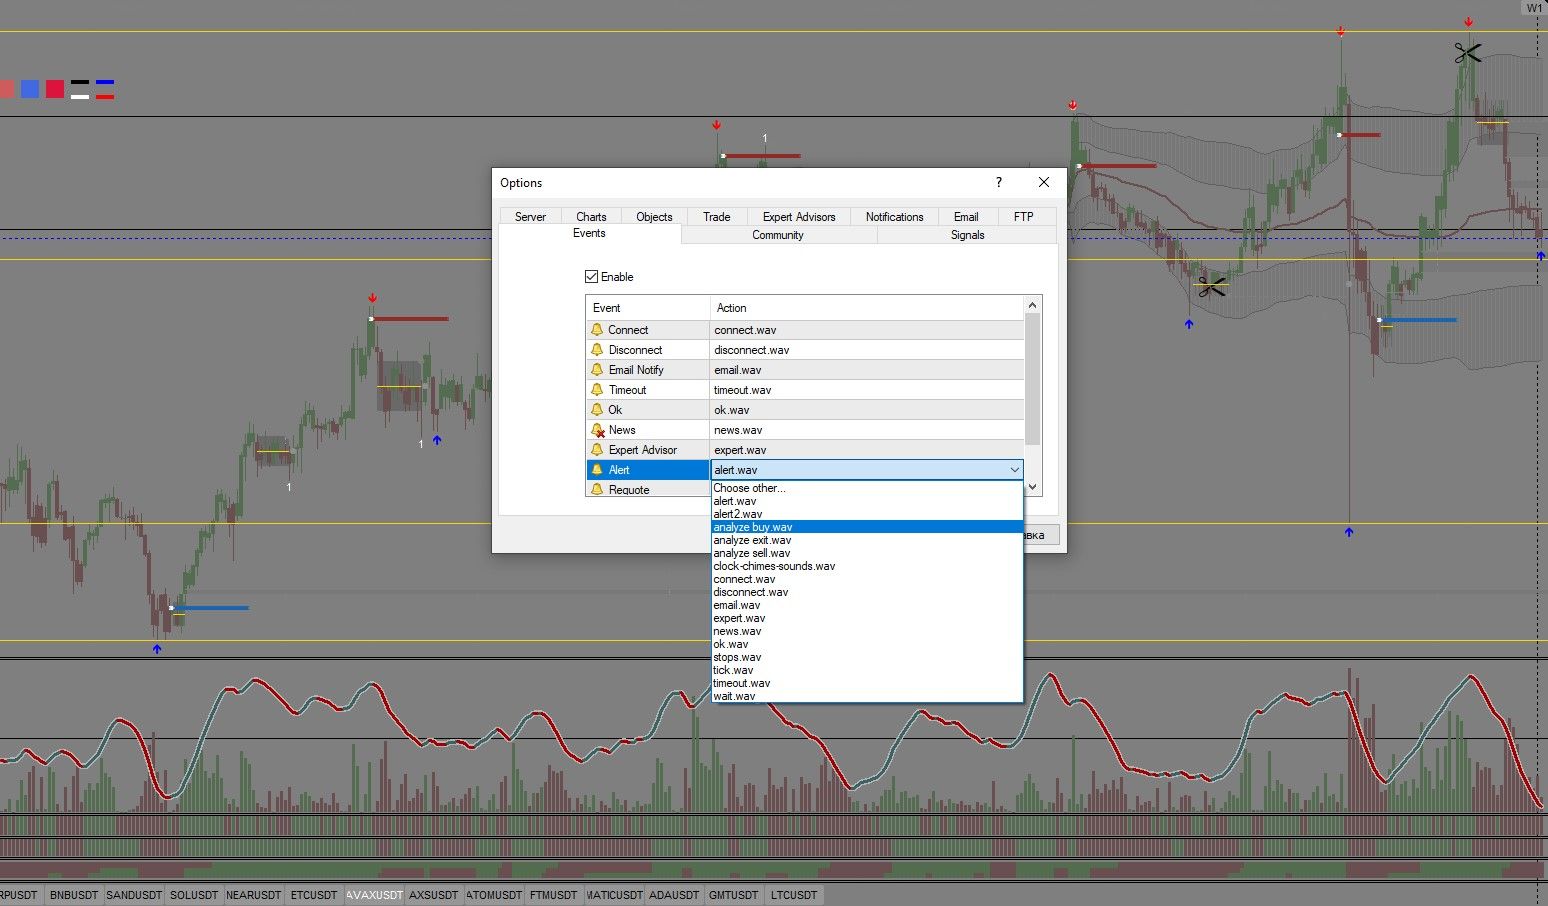Choose clock-chimes-sounds.wav from dropdown list

pyautogui.click(x=774, y=566)
